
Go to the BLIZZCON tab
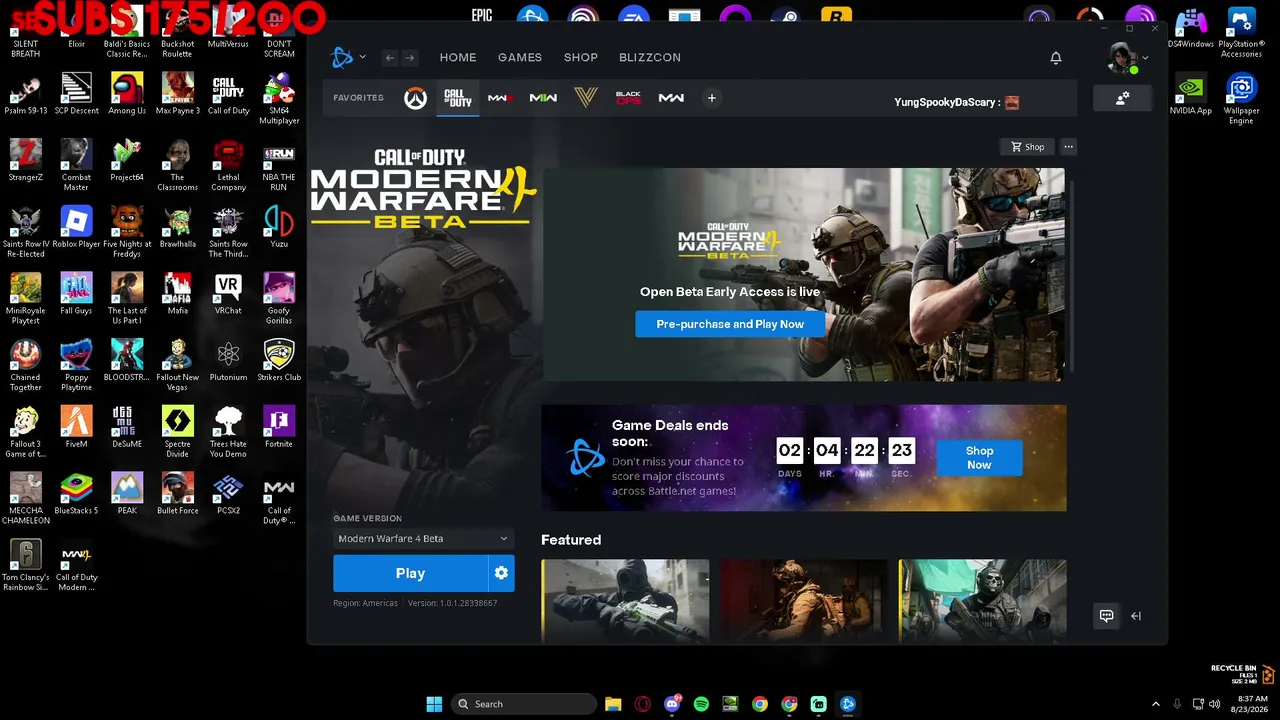pyautogui.click(x=650, y=58)
